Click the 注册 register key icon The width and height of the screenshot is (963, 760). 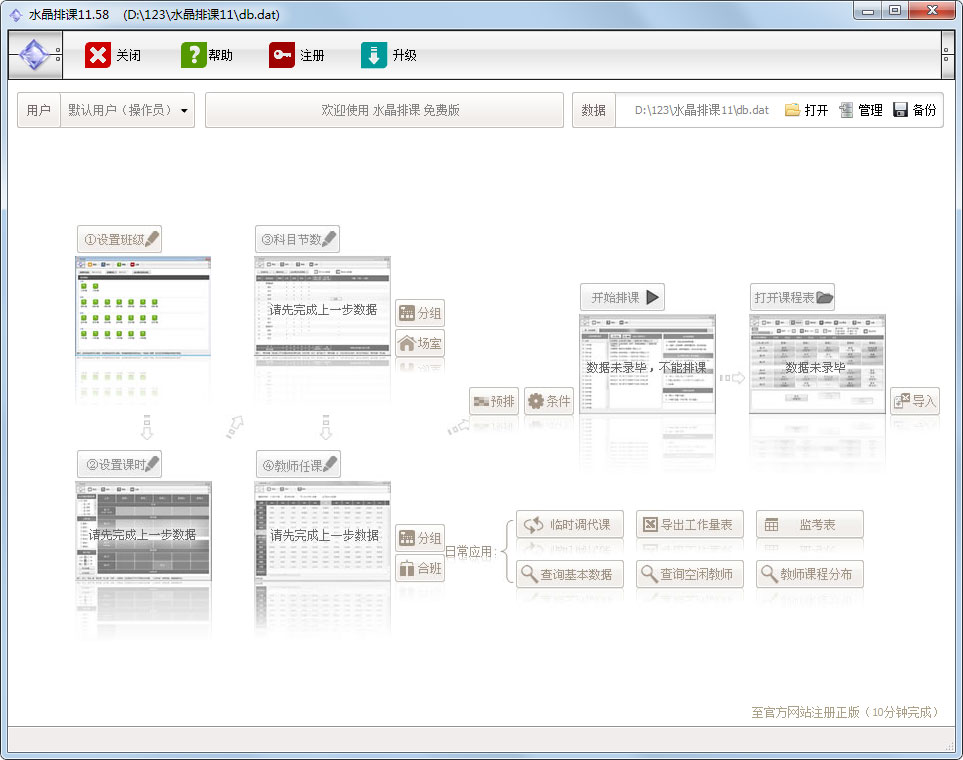coord(281,56)
